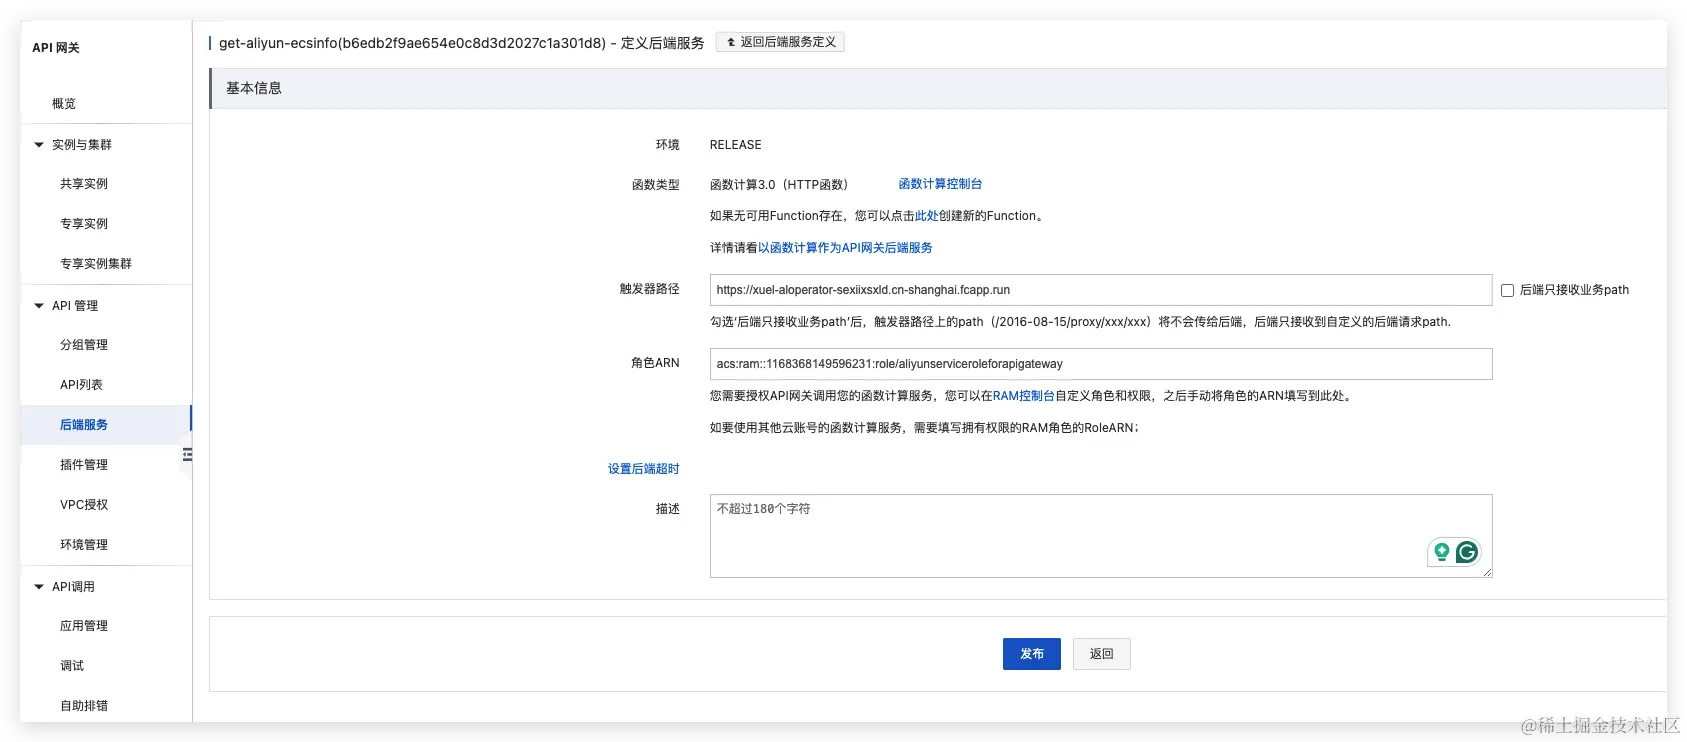Open API列表 in the sidebar
Image resolution: width=1687 pixels, height=742 pixels.
tap(81, 385)
